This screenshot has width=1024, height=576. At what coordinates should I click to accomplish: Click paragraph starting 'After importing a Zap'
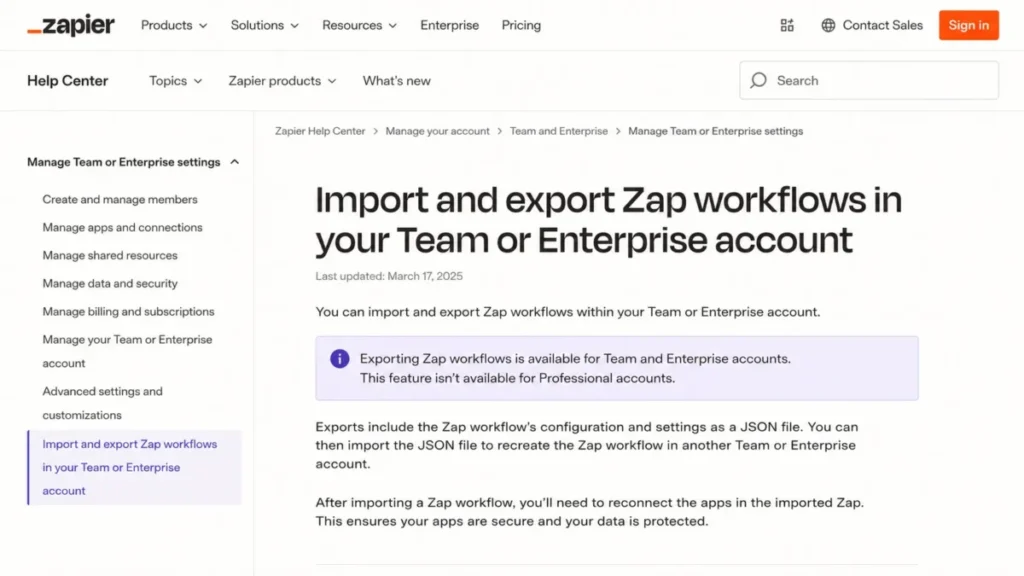[590, 512]
